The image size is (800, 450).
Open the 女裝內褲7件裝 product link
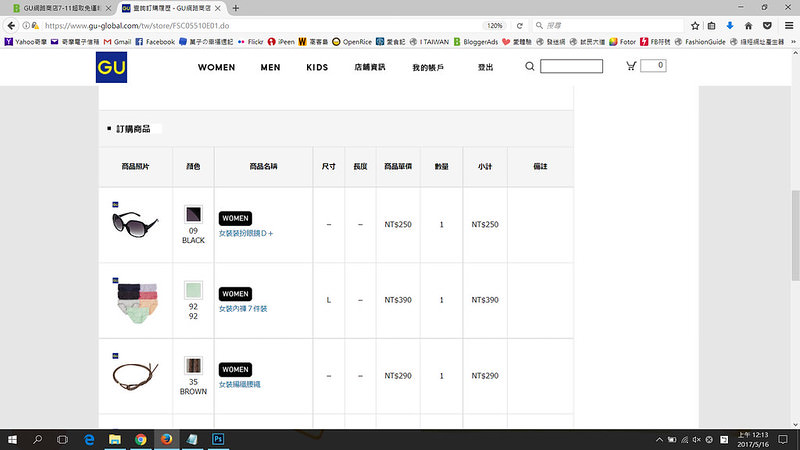pos(243,309)
